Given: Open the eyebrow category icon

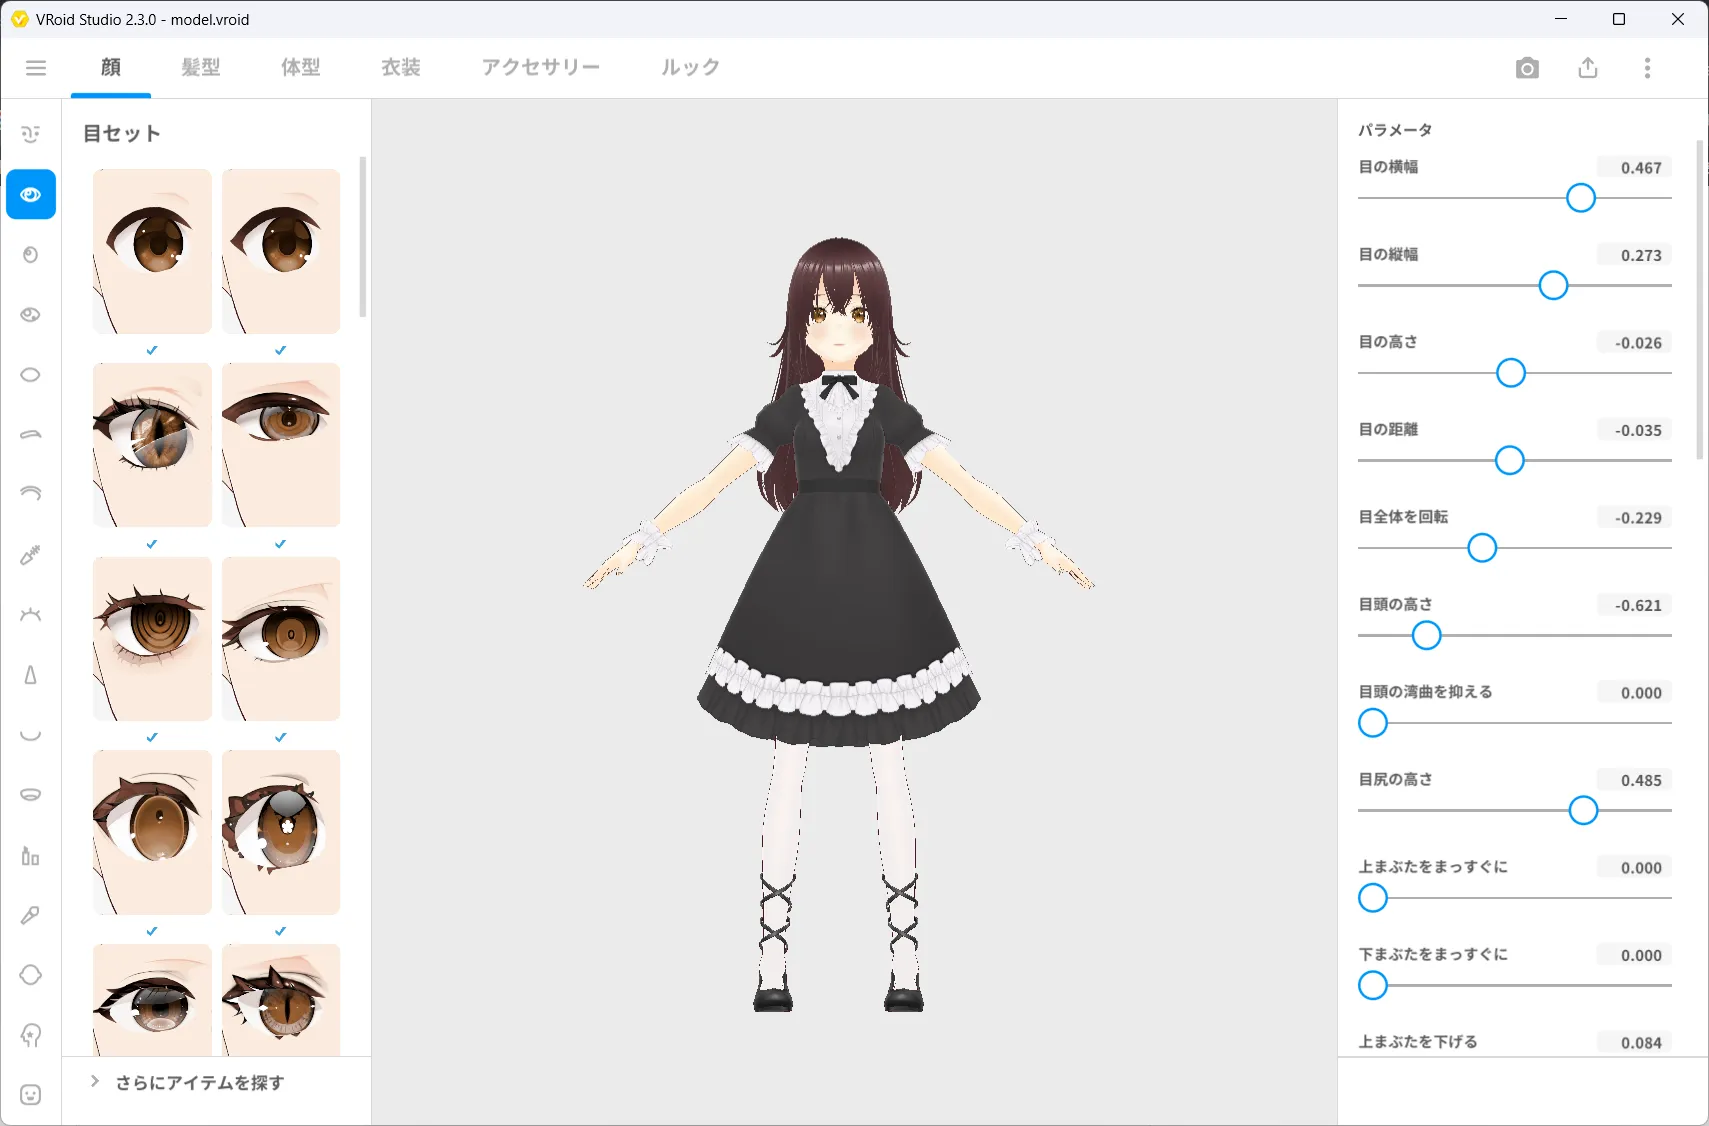Looking at the screenshot, I should pos(31,435).
